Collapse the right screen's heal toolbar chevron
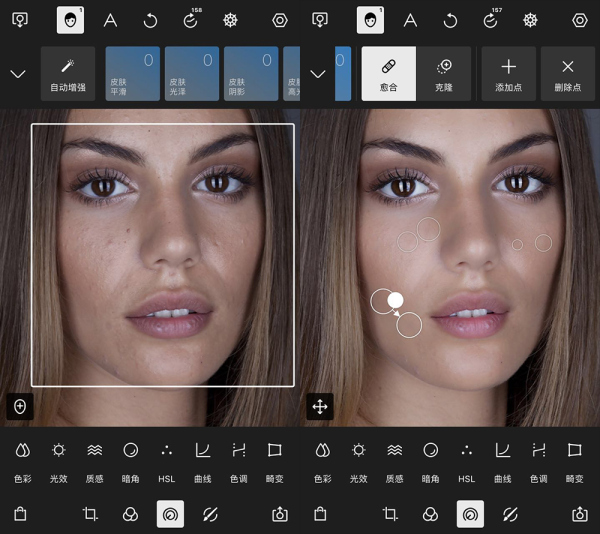 (x=318, y=74)
